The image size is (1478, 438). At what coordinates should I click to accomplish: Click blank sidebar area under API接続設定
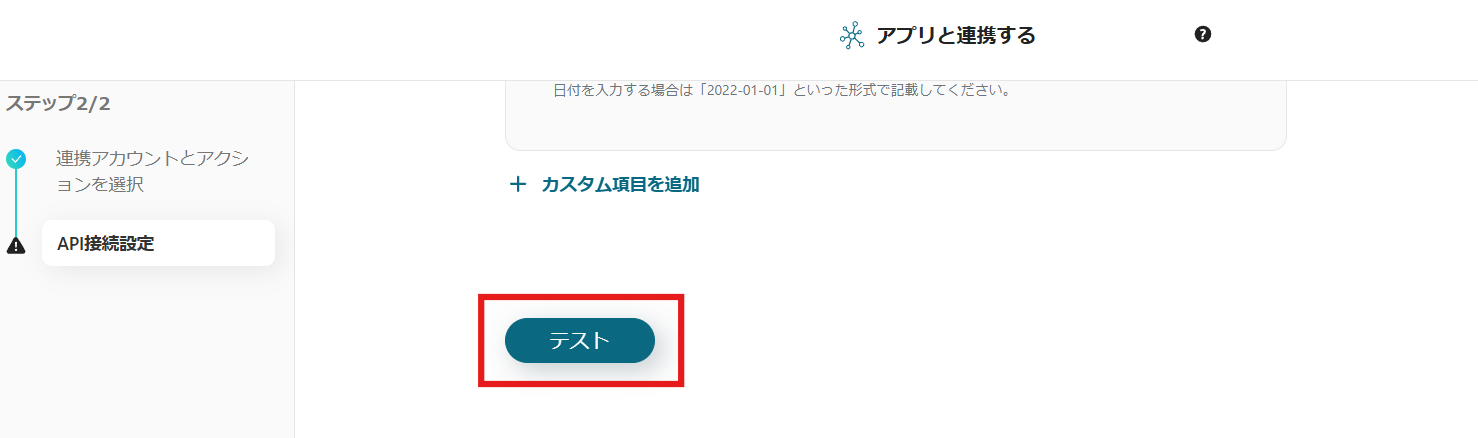click(147, 350)
